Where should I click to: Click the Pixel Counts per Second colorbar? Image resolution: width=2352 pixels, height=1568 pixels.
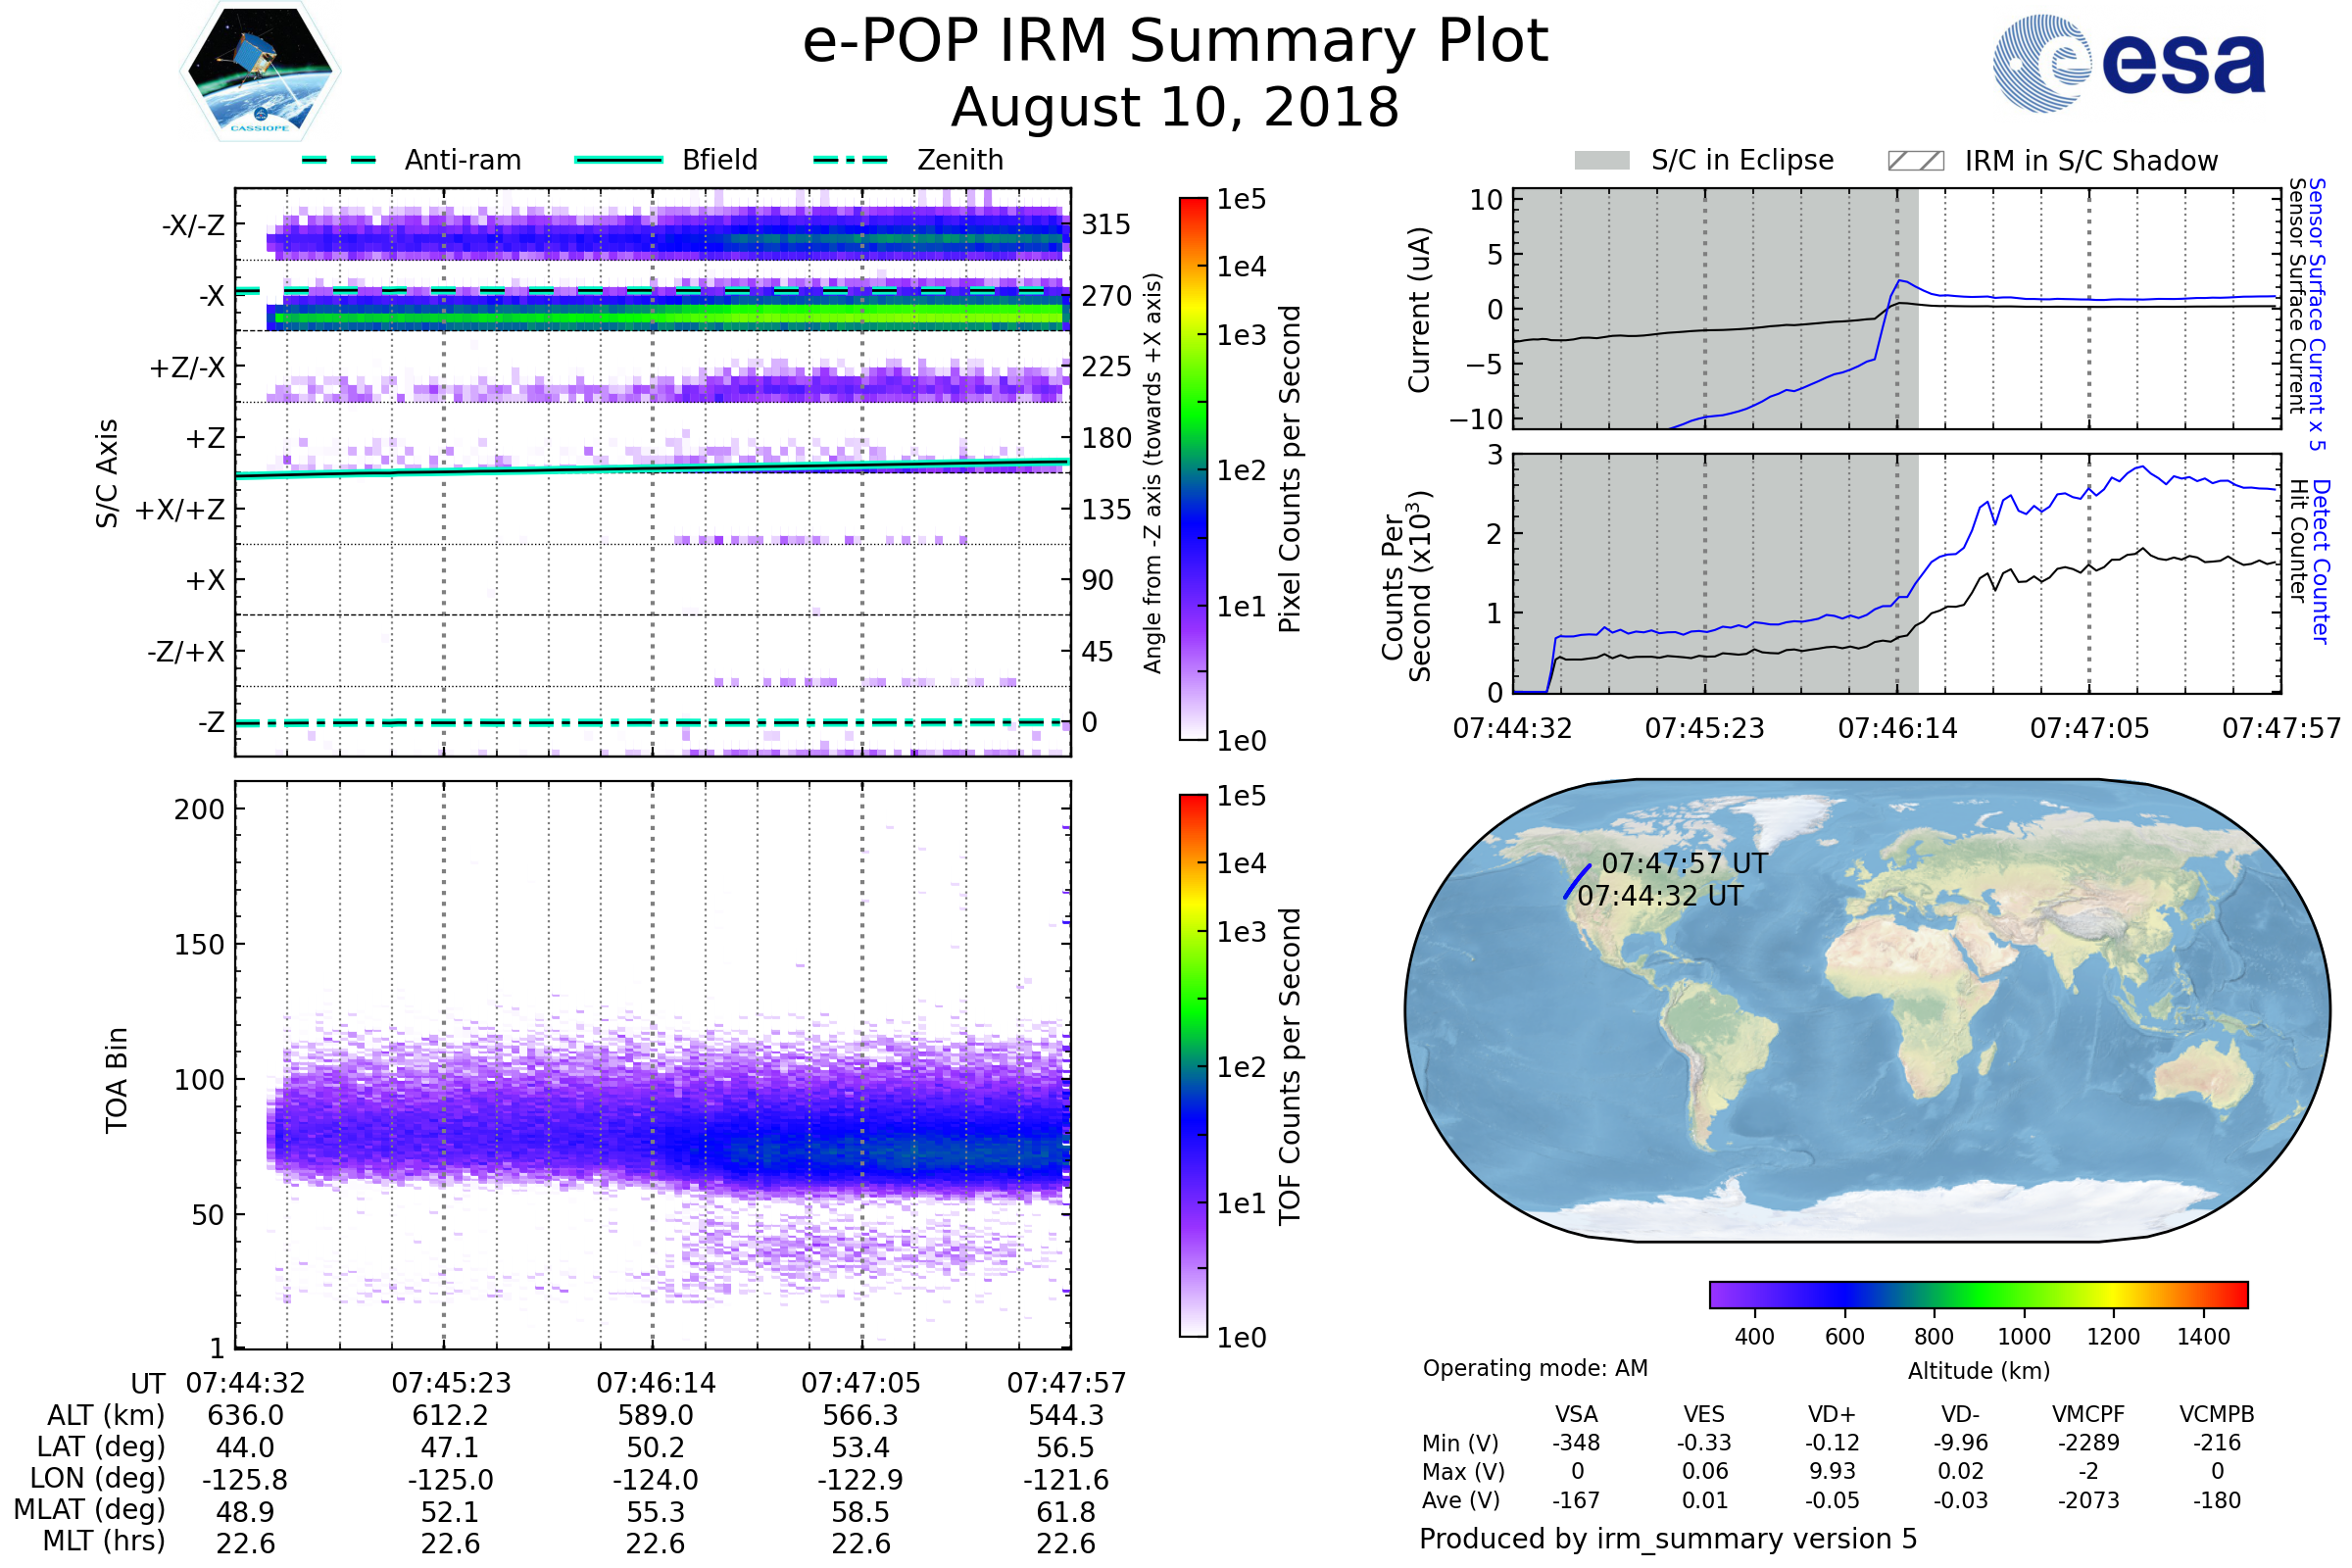[1193, 468]
